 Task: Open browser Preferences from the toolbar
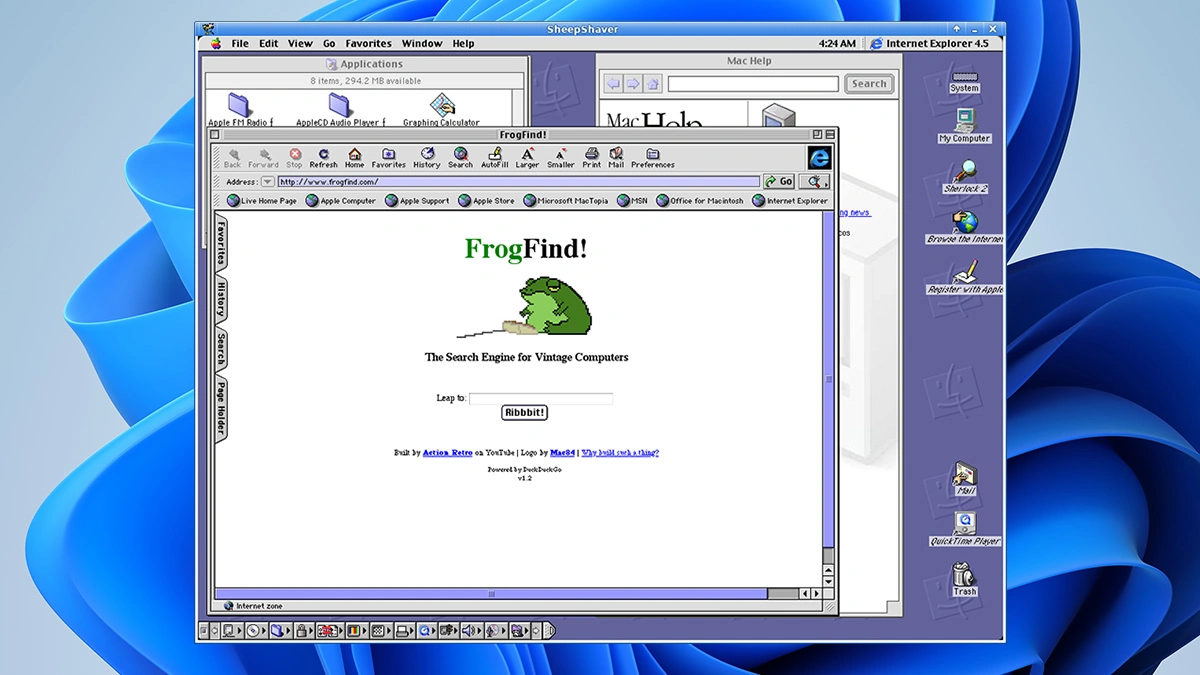pyautogui.click(x=652, y=157)
